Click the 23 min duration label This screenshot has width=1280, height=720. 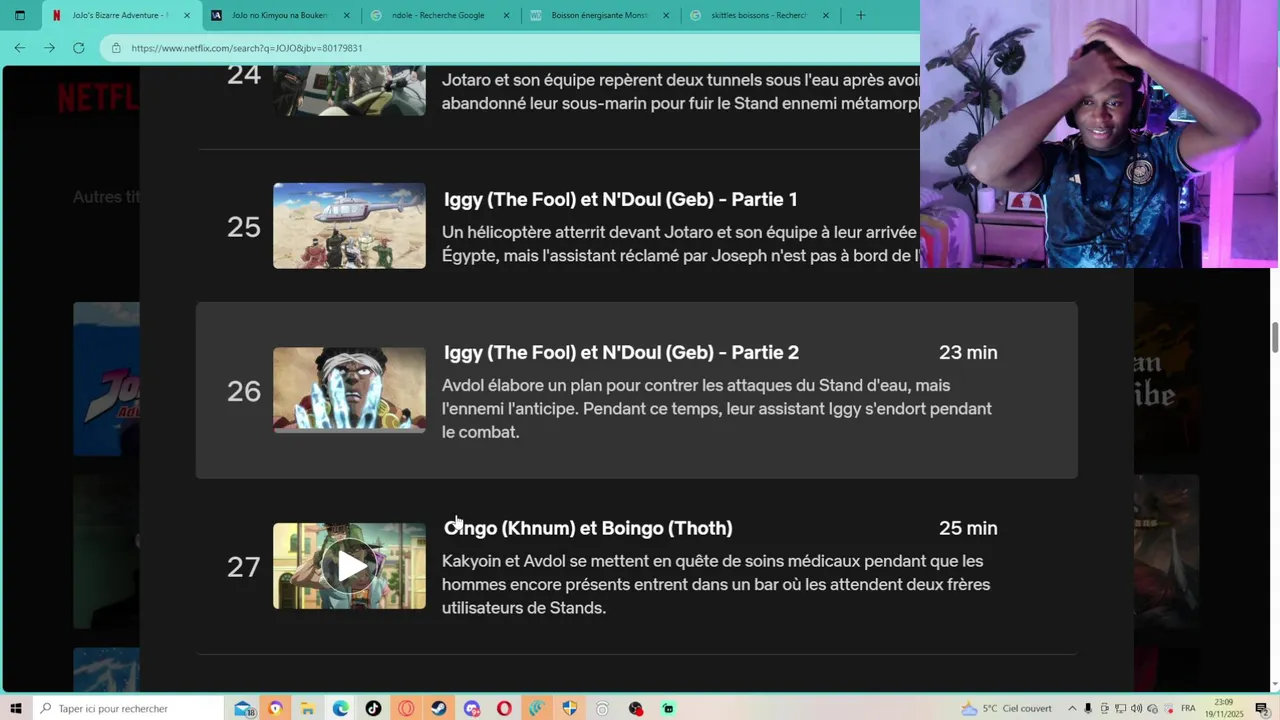pos(968,352)
